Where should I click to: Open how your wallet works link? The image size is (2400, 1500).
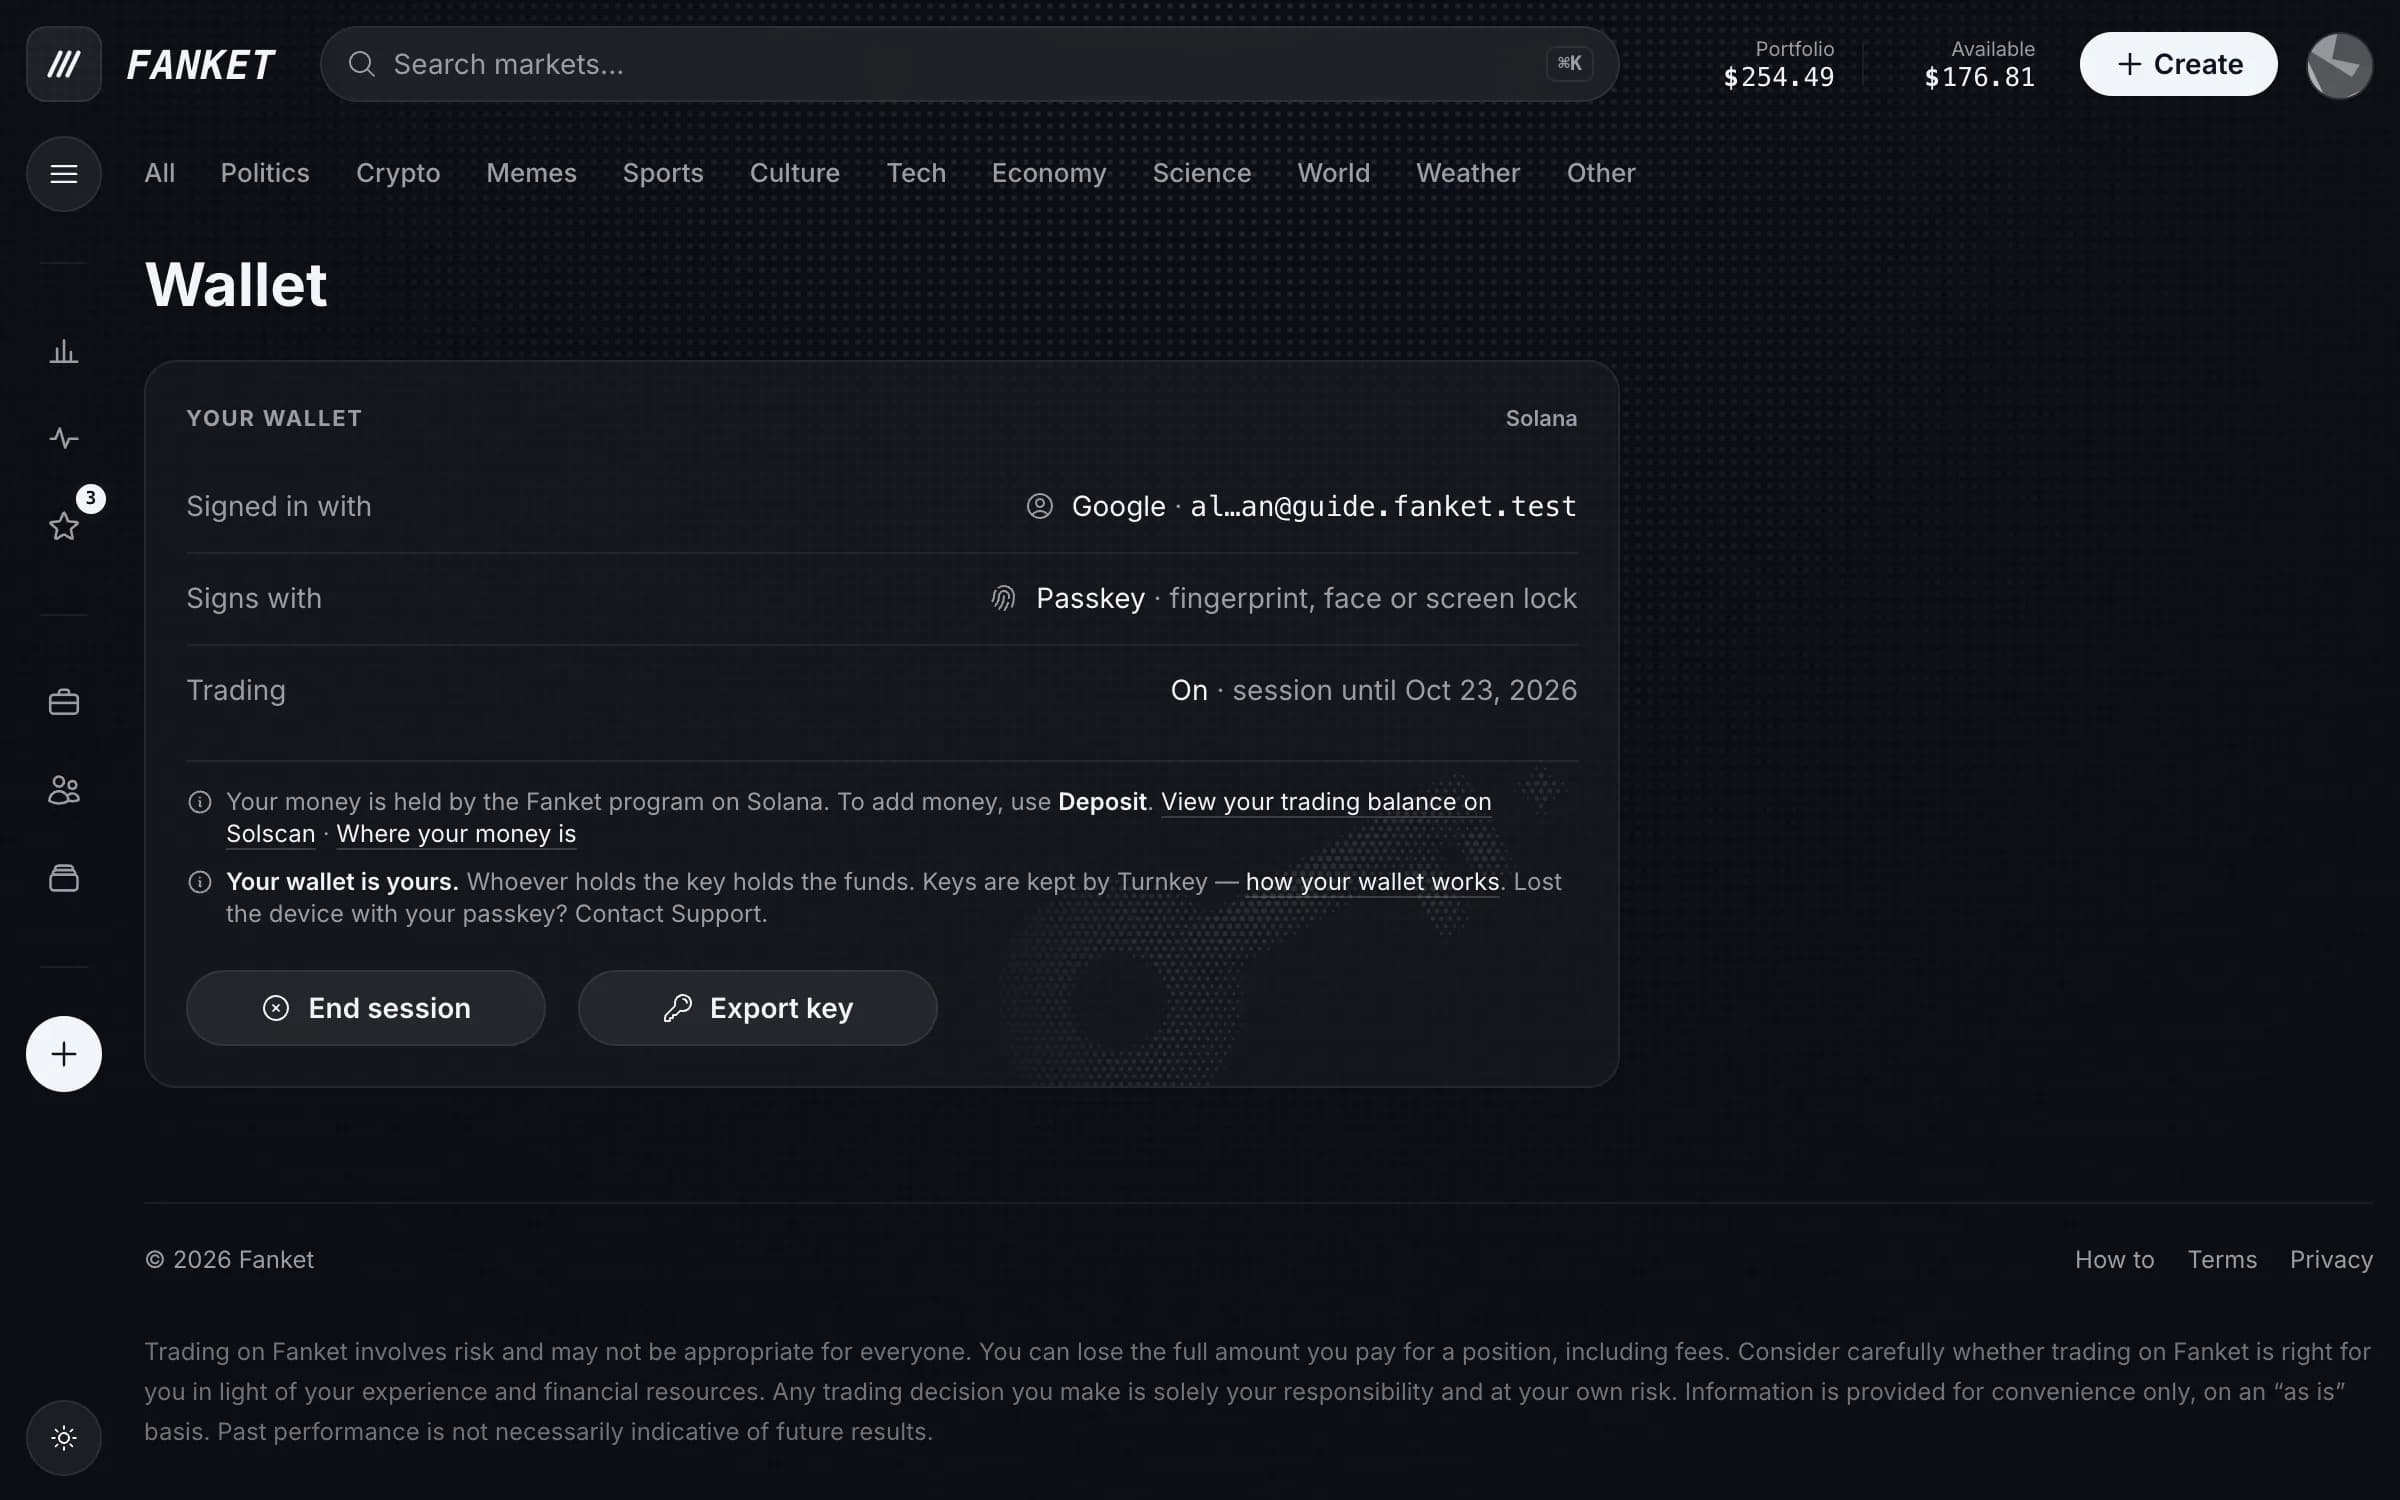pyautogui.click(x=1372, y=882)
